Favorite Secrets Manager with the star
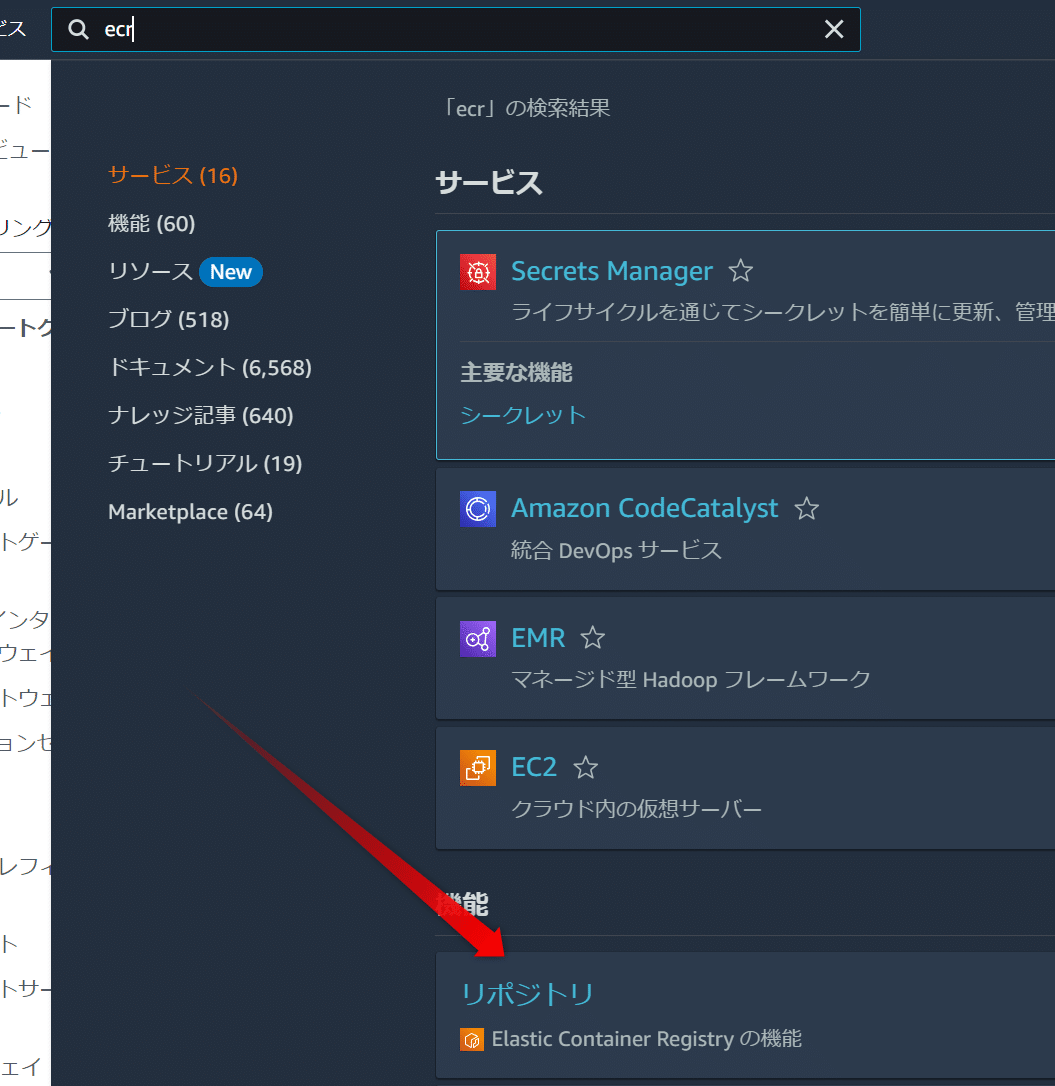This screenshot has height=1086, width=1055. tap(741, 271)
